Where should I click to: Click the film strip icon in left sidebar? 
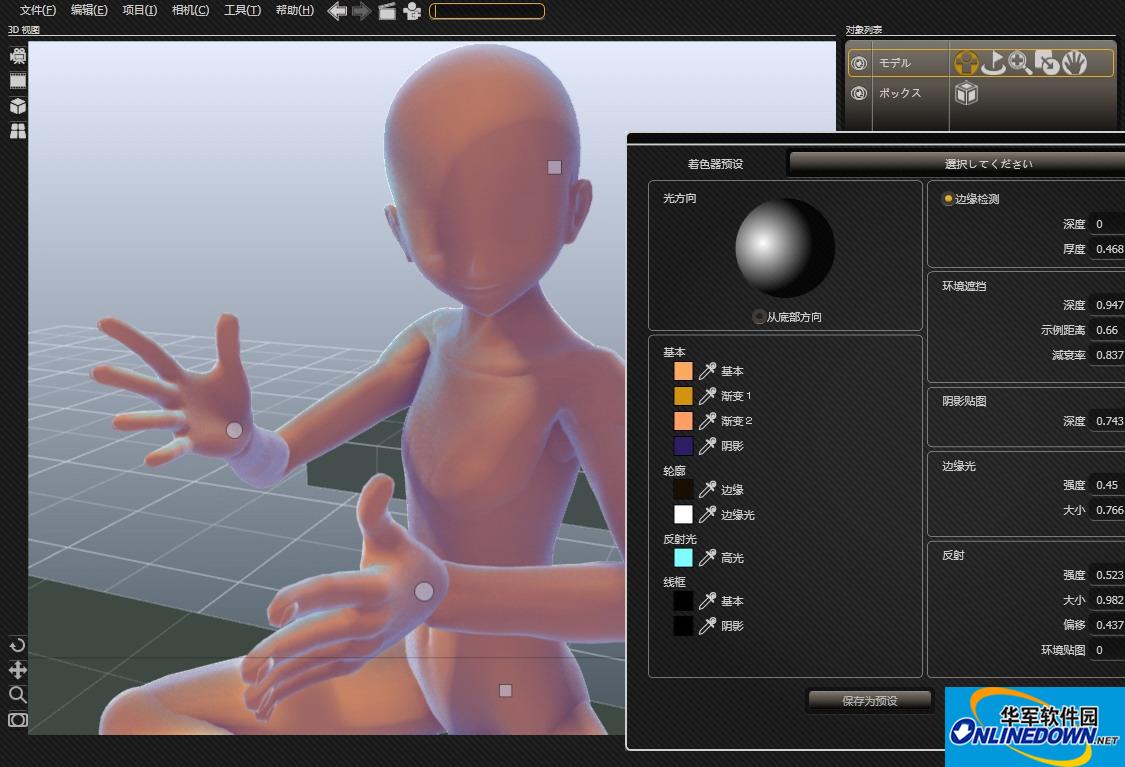[18, 81]
